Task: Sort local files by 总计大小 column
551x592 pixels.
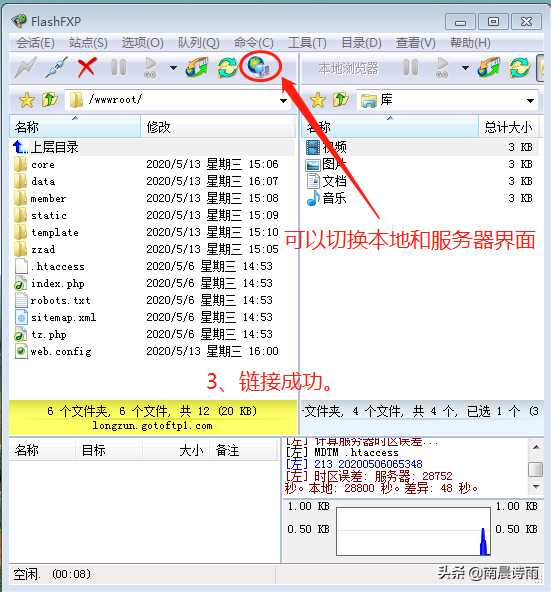Action: pyautogui.click(x=508, y=127)
